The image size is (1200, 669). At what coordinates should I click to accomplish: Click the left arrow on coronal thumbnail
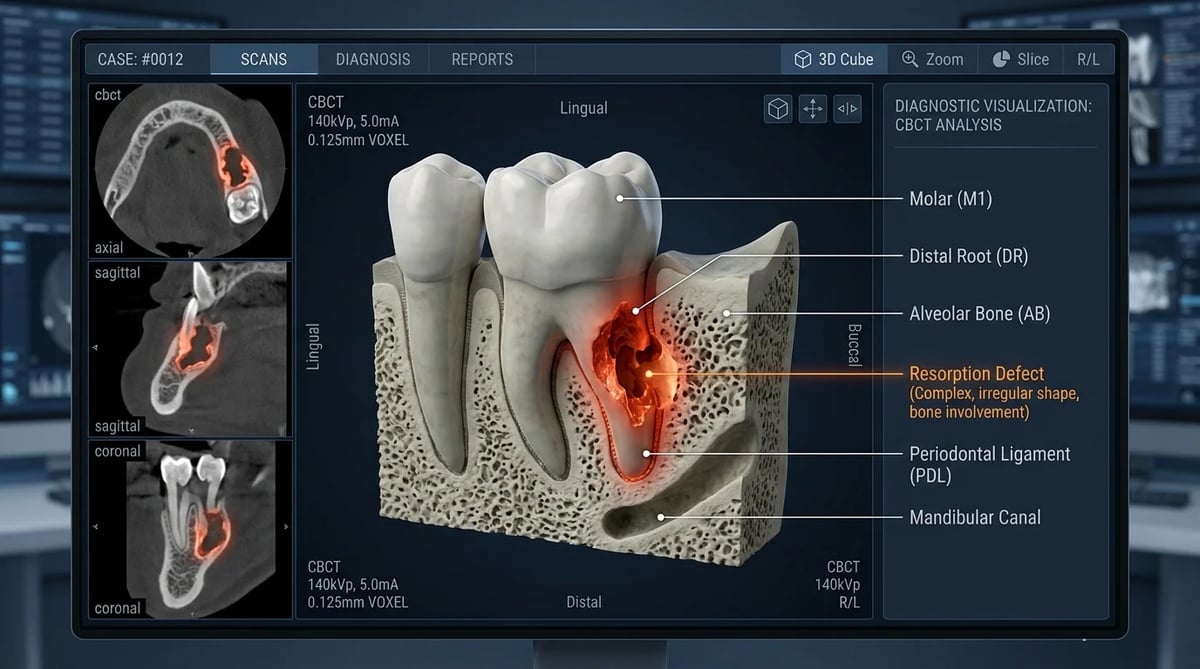pos(95,525)
